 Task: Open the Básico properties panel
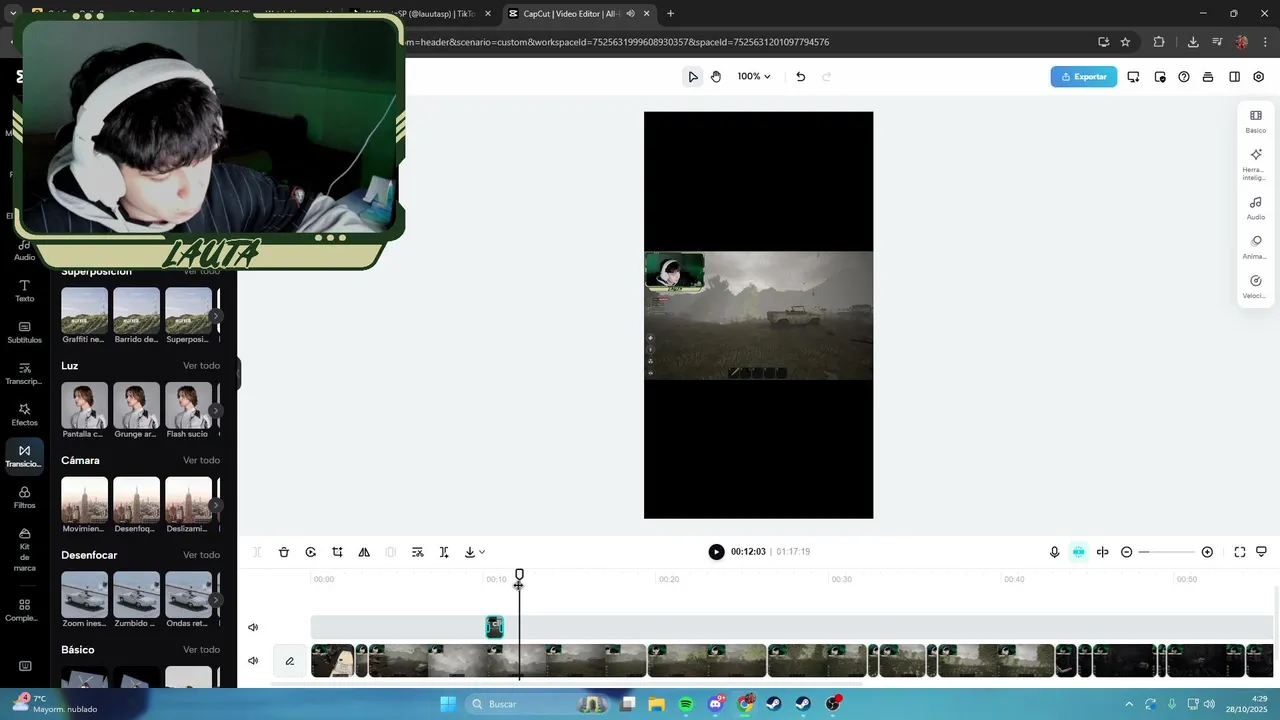1256,122
